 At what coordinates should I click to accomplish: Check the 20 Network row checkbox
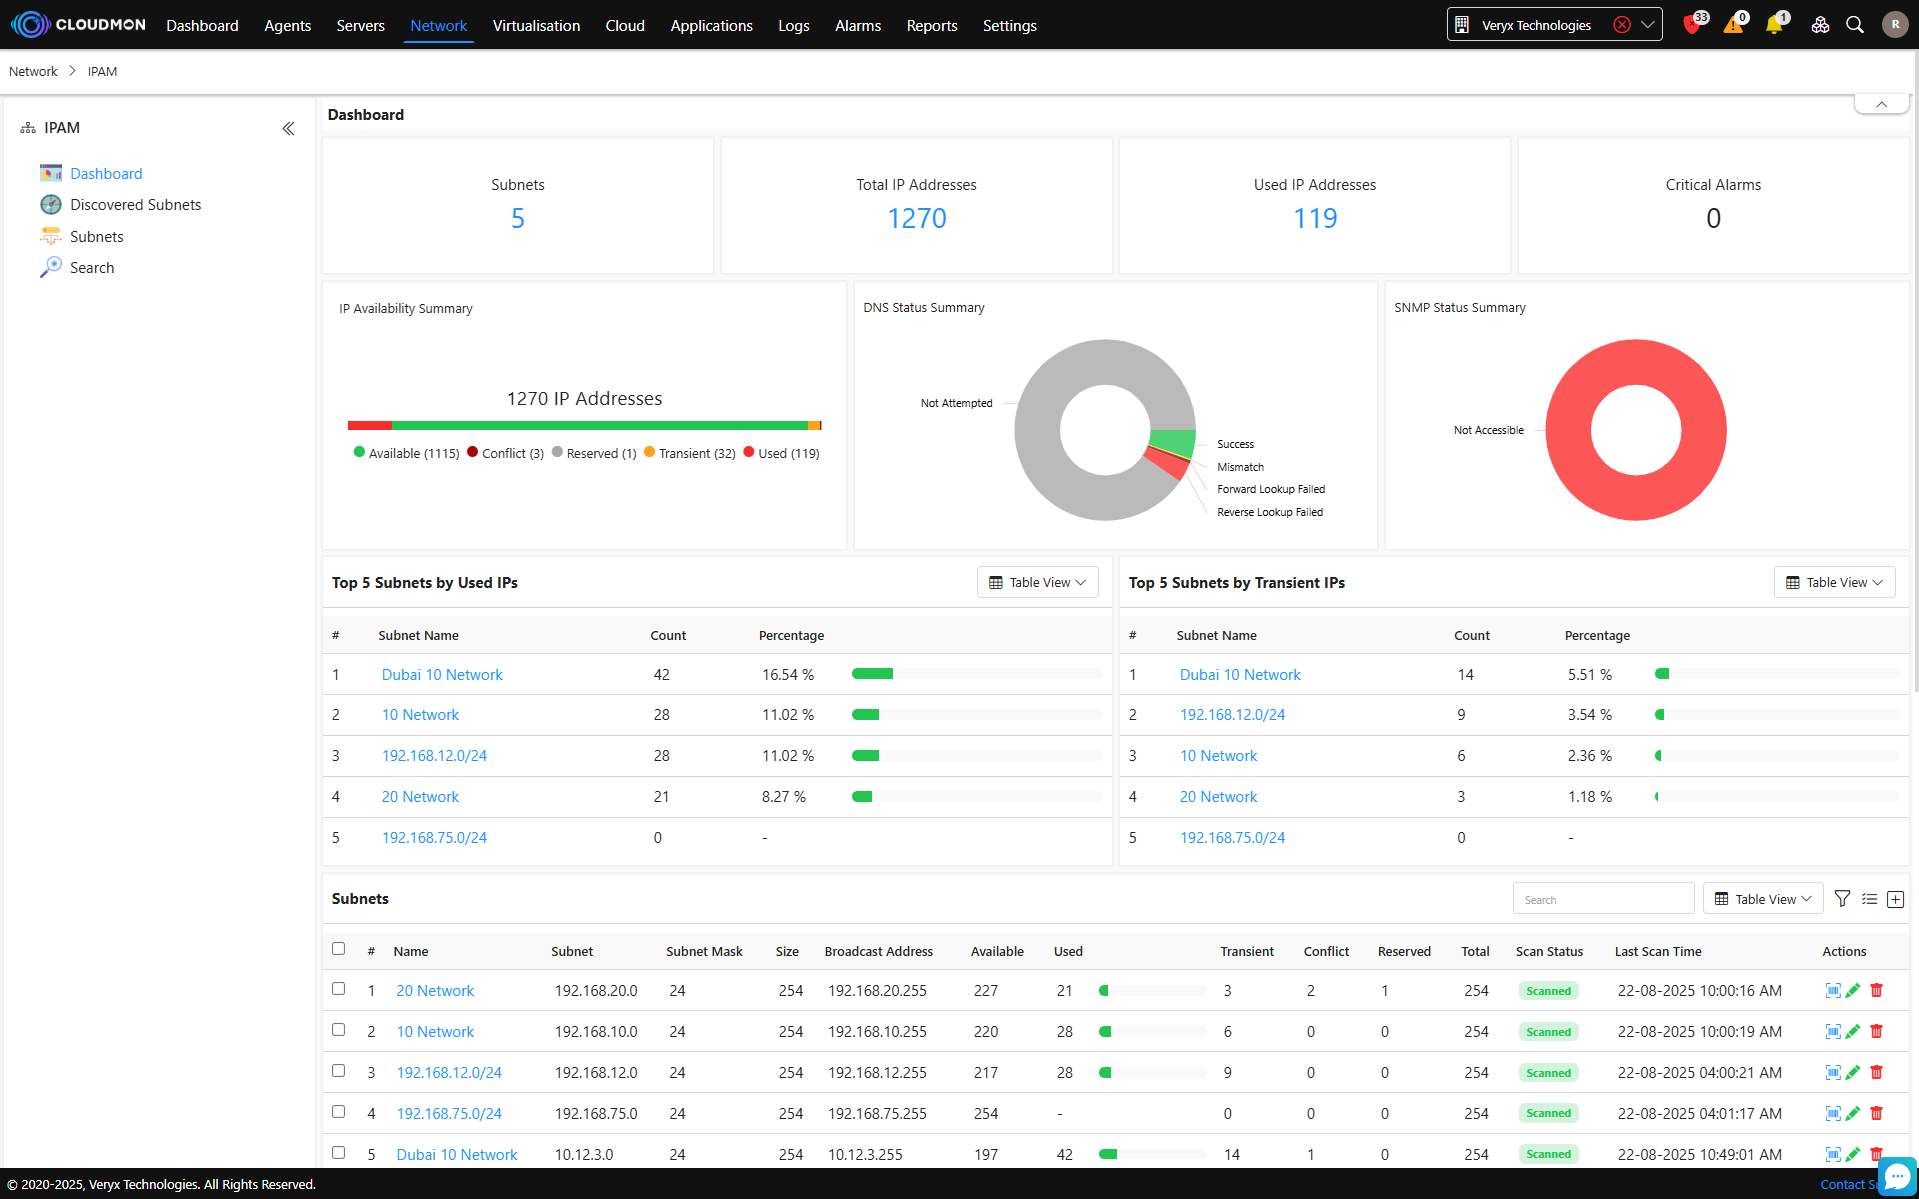pos(338,989)
